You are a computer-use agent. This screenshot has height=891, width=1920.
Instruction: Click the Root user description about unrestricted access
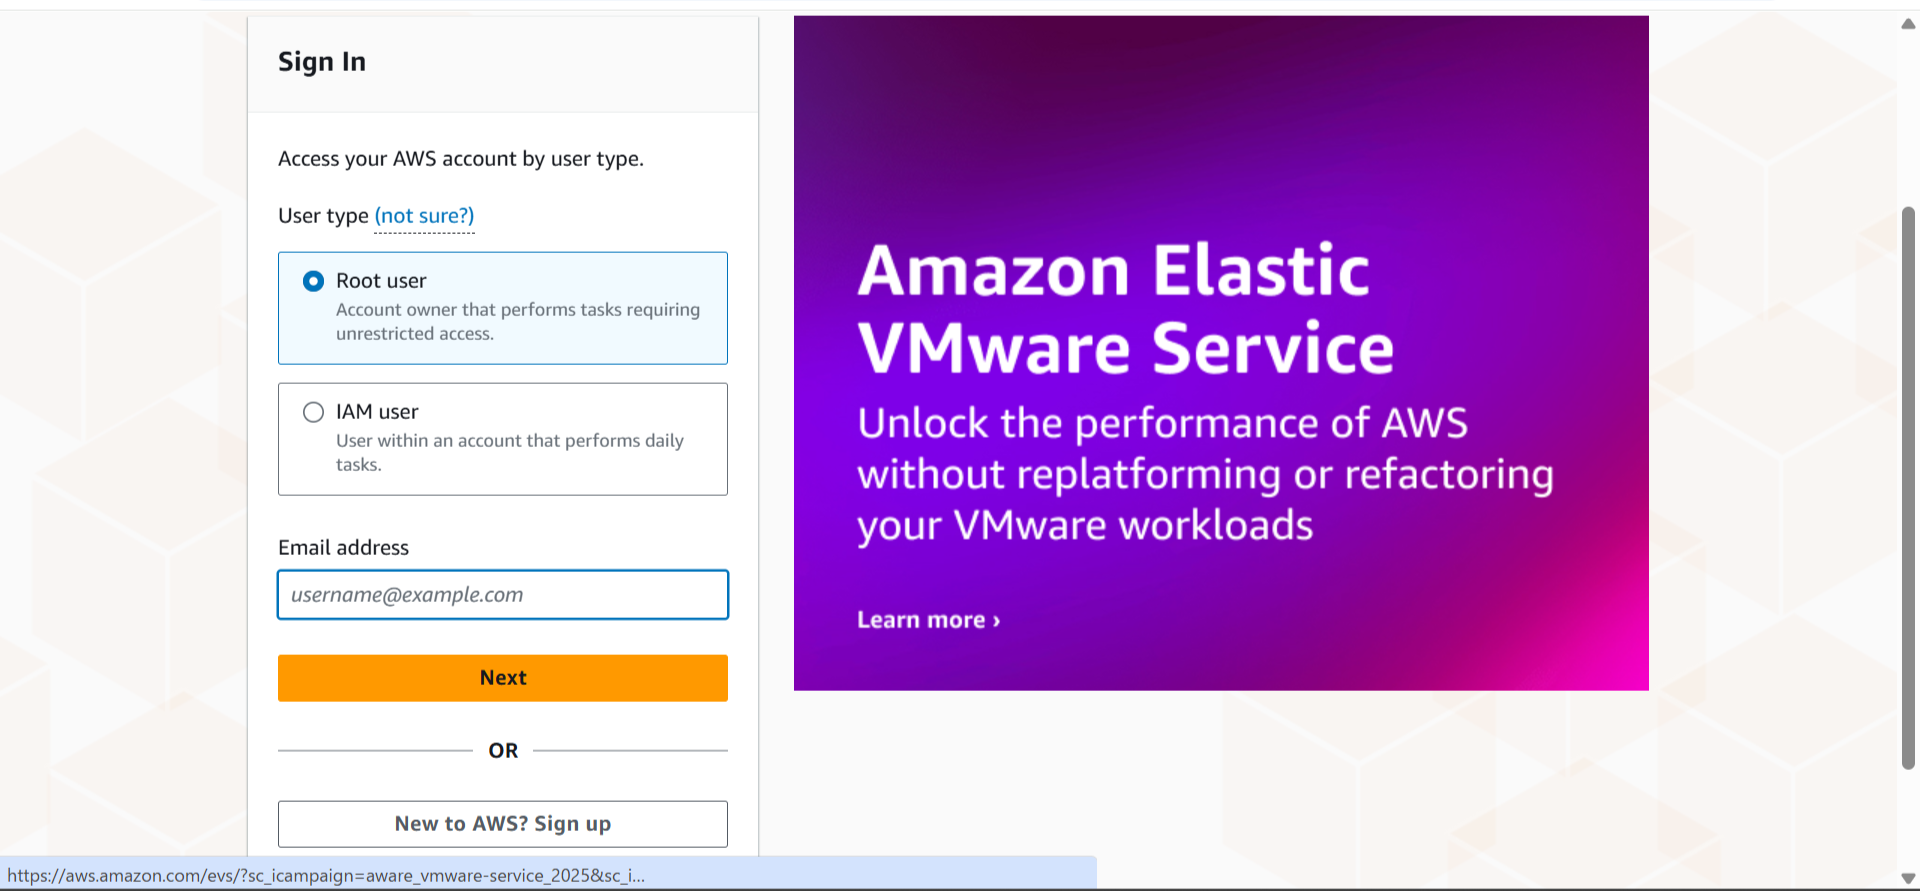pyautogui.click(x=517, y=322)
